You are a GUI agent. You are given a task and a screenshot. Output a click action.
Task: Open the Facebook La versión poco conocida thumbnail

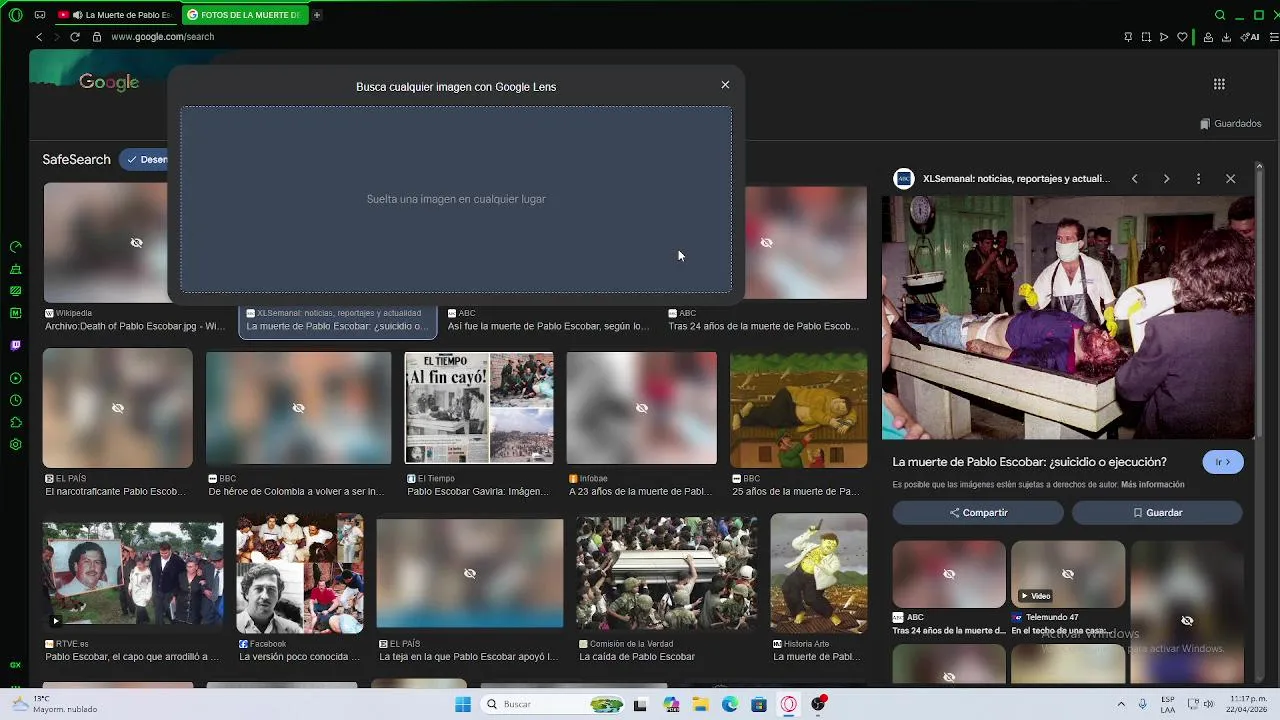pos(300,574)
